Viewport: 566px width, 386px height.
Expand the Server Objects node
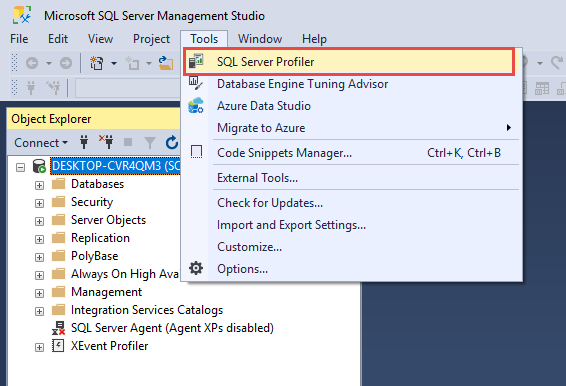point(39,221)
